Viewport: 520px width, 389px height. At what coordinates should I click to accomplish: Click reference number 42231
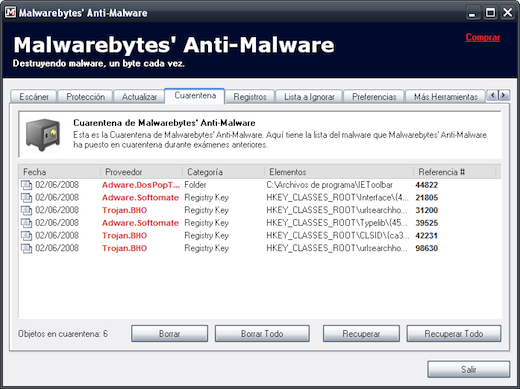tap(427, 236)
